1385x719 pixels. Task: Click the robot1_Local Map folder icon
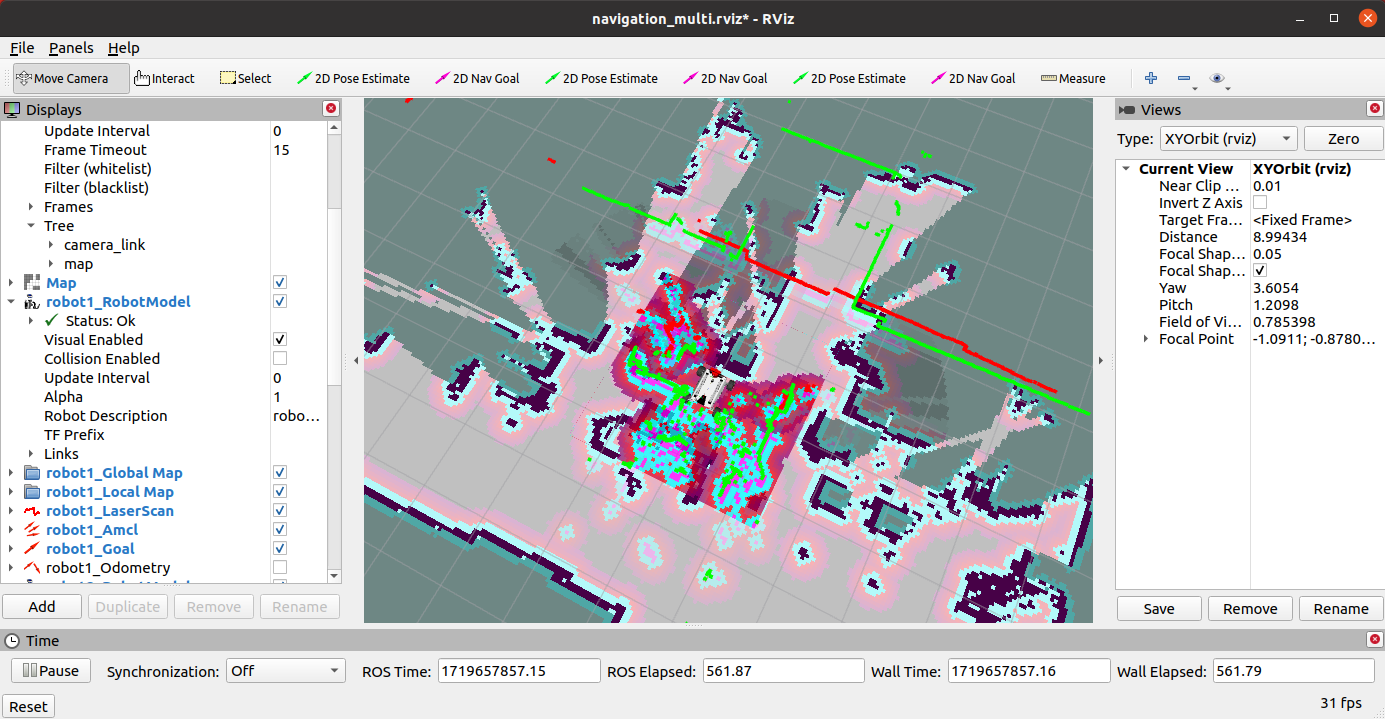click(x=33, y=492)
